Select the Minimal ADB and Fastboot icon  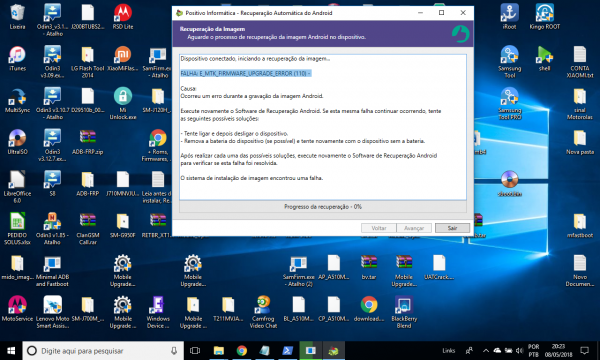(52, 270)
